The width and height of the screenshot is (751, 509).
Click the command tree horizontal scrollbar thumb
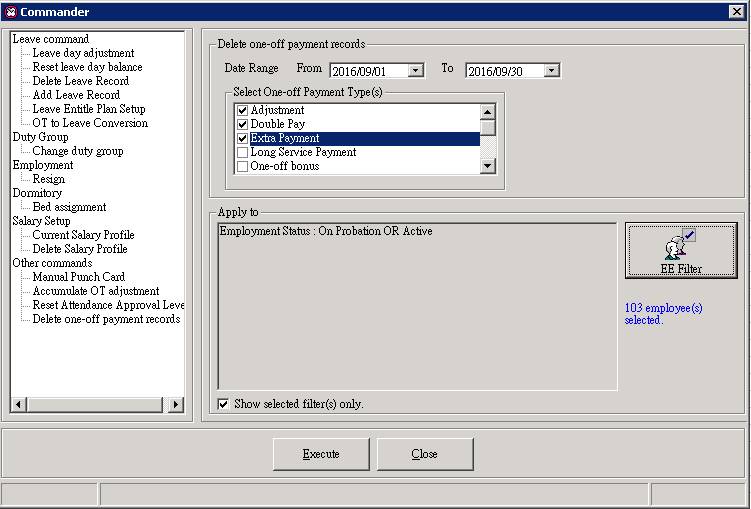click(x=94, y=405)
